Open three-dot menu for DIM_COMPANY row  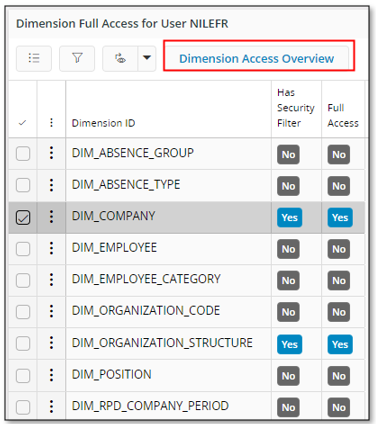click(51, 217)
